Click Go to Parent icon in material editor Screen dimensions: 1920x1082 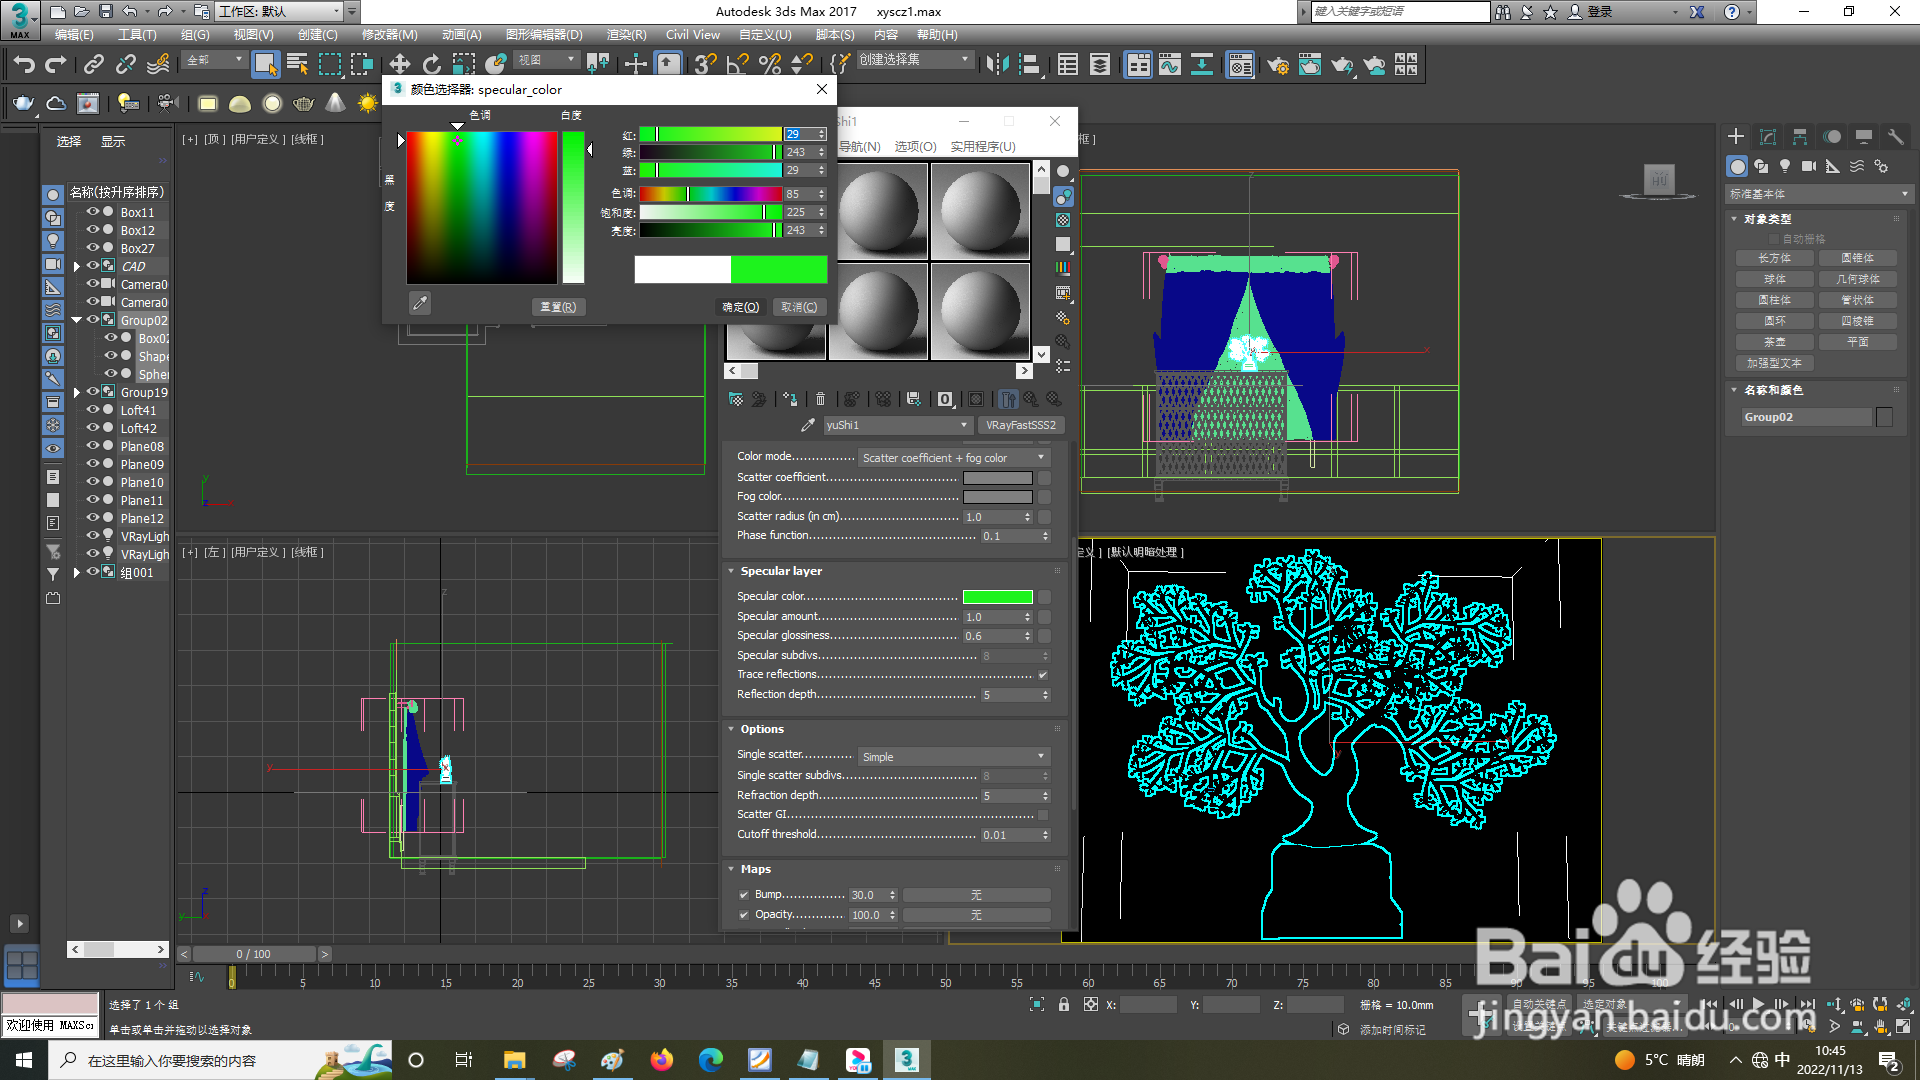(1031, 399)
